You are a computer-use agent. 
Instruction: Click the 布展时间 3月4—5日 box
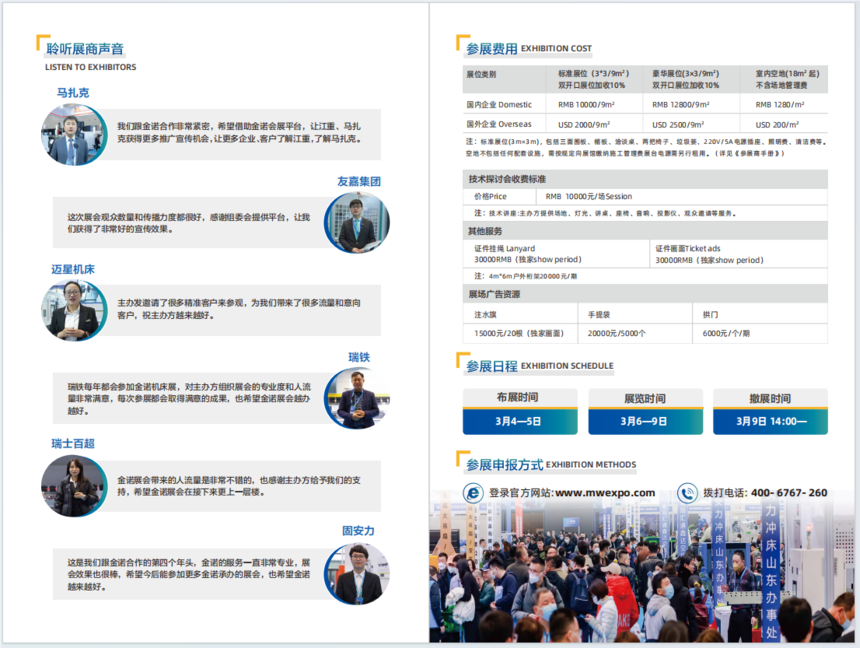(520, 412)
